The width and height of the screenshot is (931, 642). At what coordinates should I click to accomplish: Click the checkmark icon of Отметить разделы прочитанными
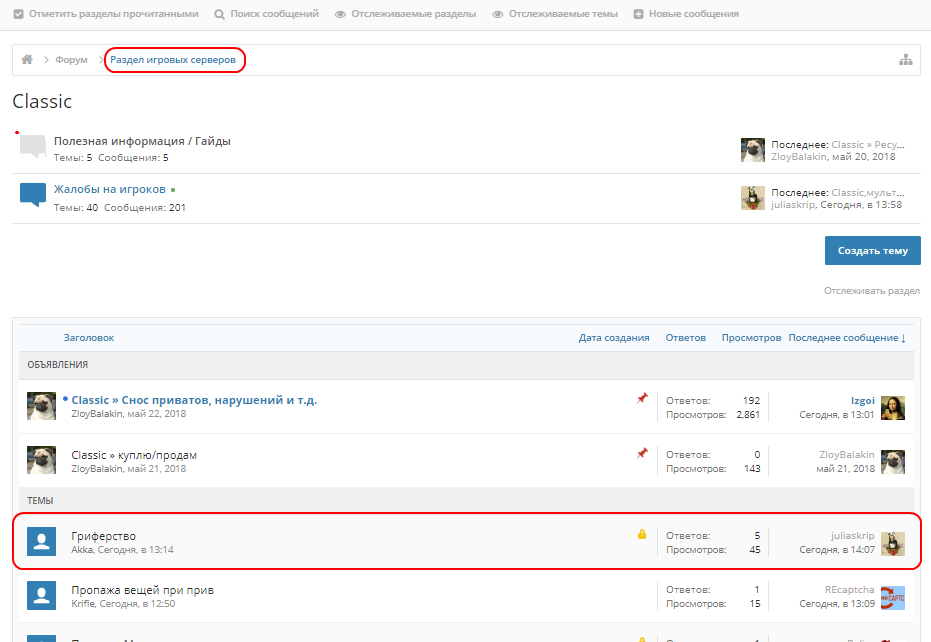pyautogui.click(x=18, y=14)
